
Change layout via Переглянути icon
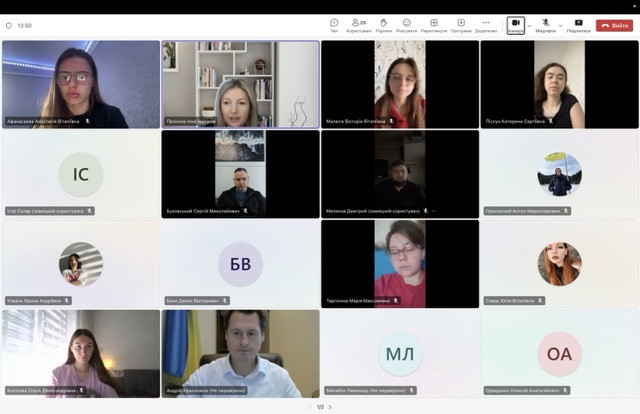(x=434, y=24)
